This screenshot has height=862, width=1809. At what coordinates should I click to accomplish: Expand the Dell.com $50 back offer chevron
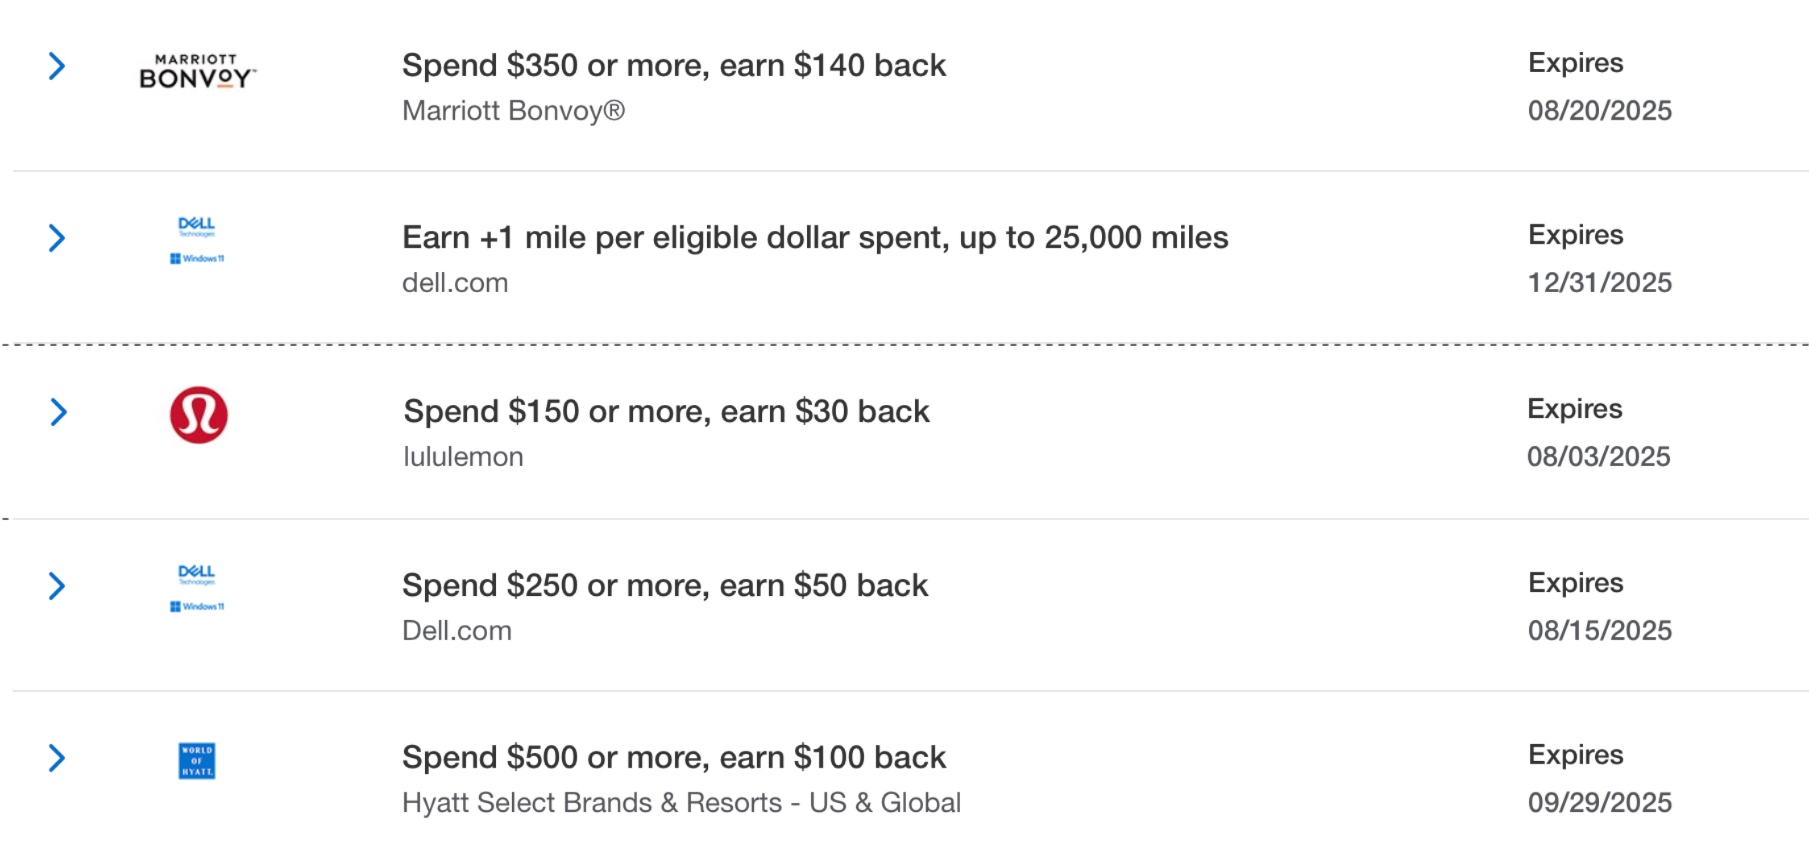[x=57, y=586]
